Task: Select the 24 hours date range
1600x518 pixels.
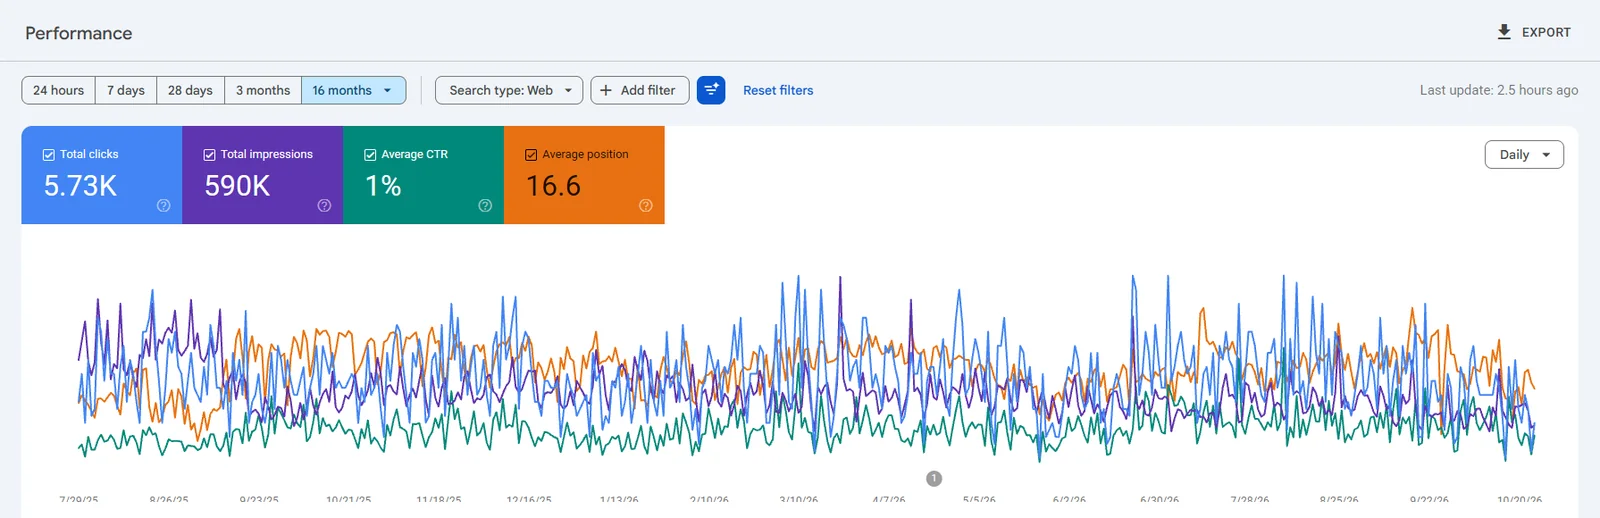Action: click(58, 90)
